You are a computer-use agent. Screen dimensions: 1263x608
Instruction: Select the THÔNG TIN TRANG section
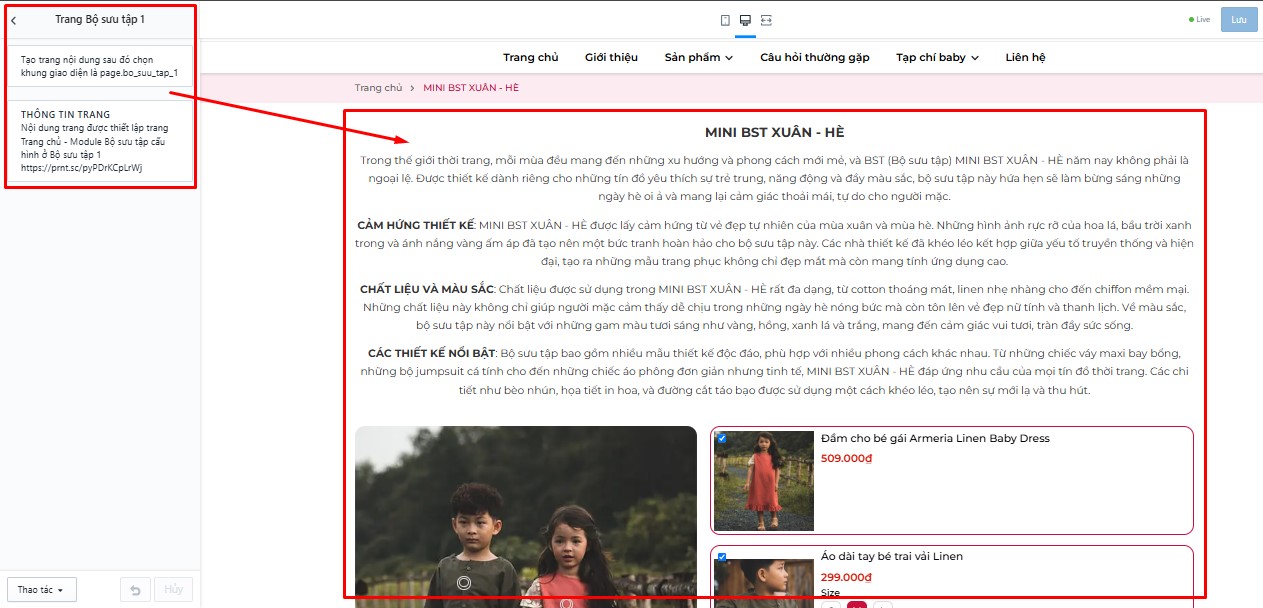(100, 141)
